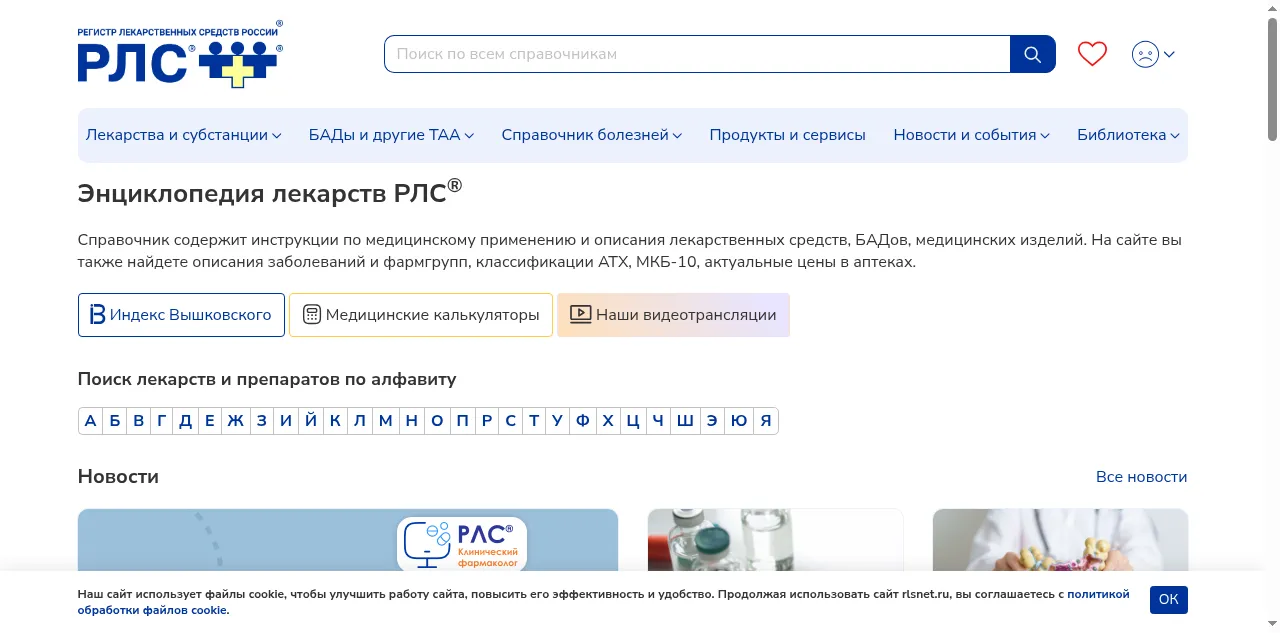The image size is (1280, 633).
Task: Select letter Ц in alphabet search
Action: coord(632,421)
